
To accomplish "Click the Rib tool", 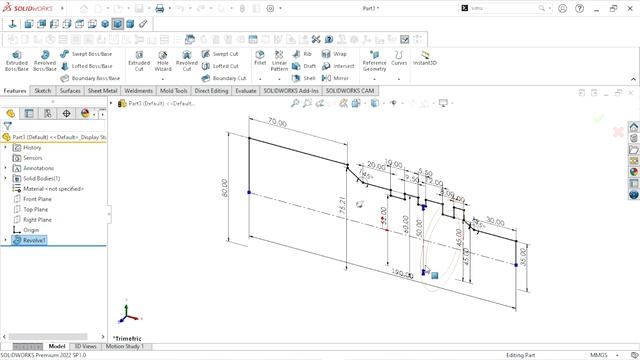I will coord(302,54).
